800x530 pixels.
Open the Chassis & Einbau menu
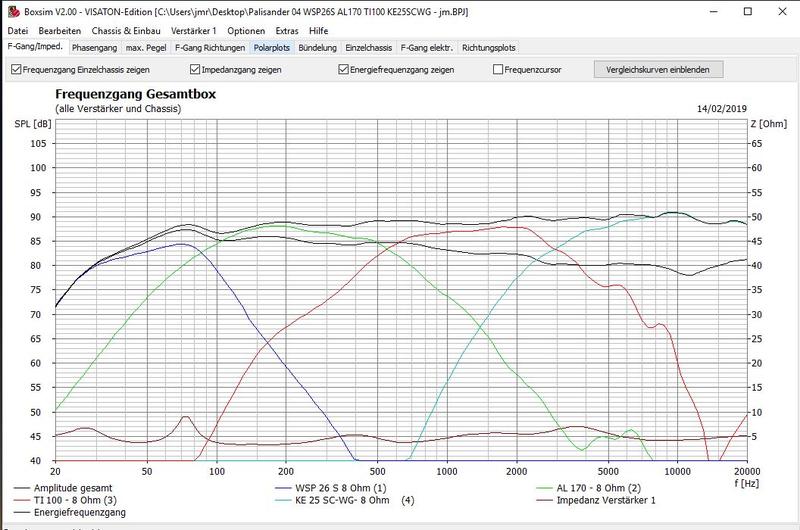pyautogui.click(x=127, y=31)
